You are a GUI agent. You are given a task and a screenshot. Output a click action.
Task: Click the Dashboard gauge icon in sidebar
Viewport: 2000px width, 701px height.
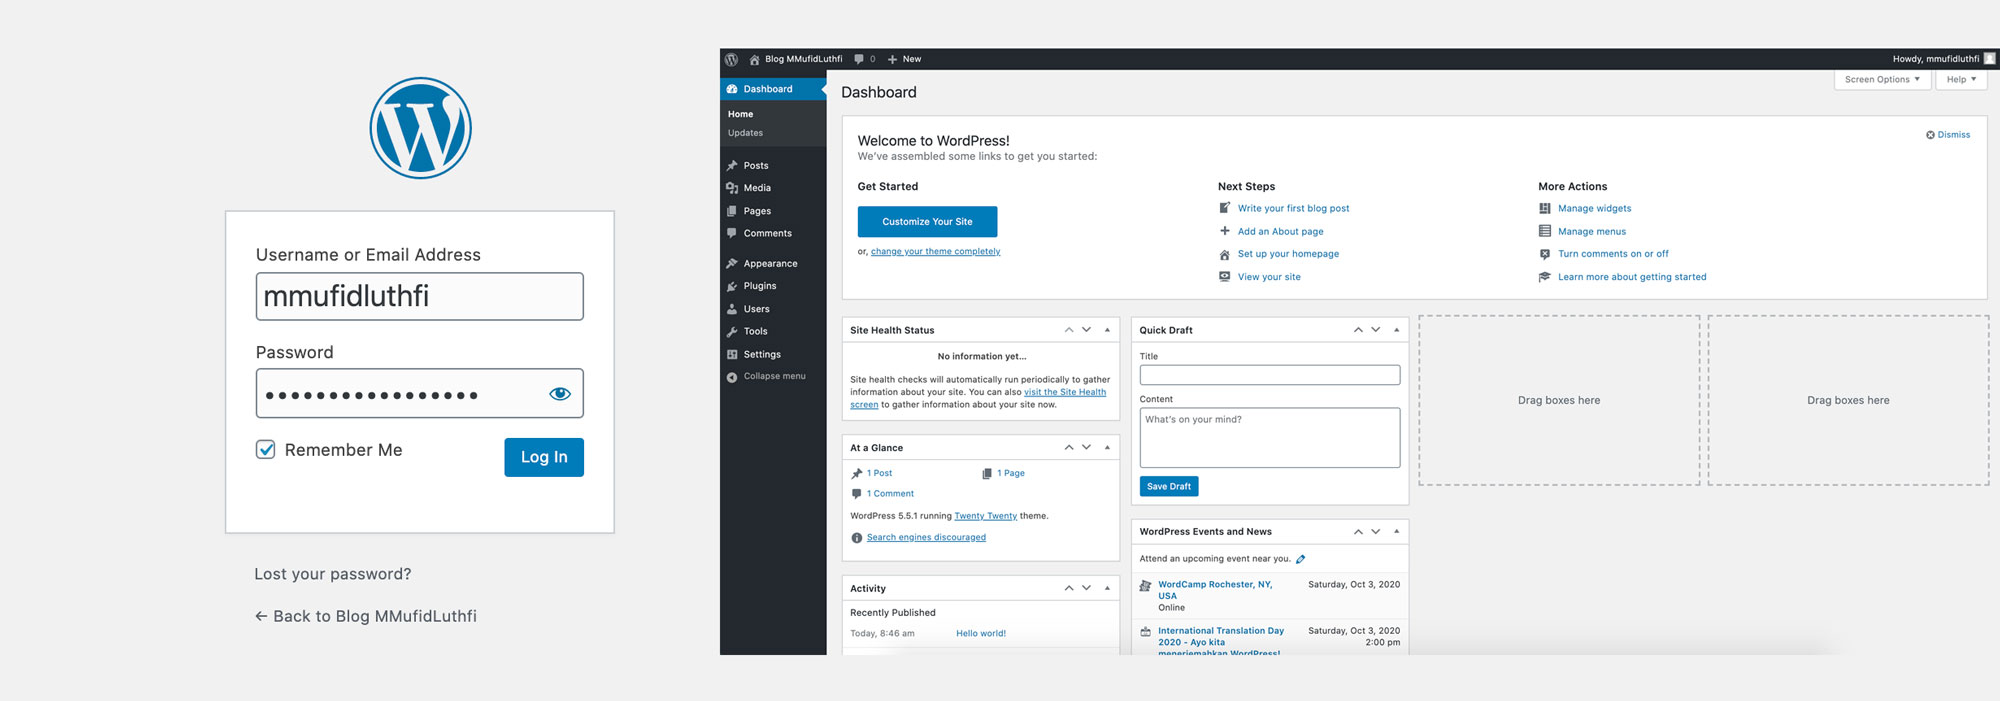point(732,89)
